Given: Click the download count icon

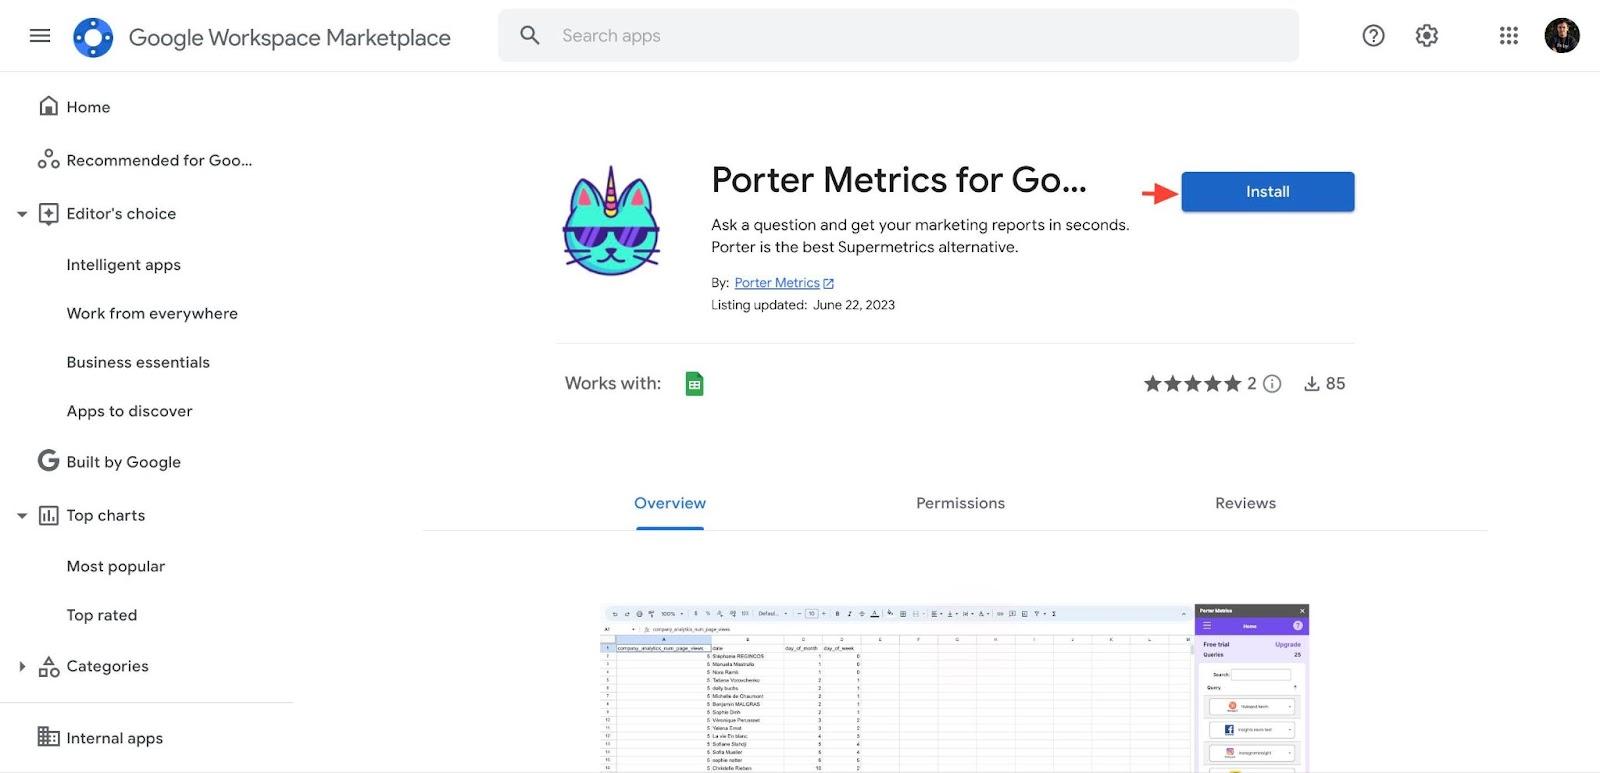Looking at the screenshot, I should click(1312, 384).
